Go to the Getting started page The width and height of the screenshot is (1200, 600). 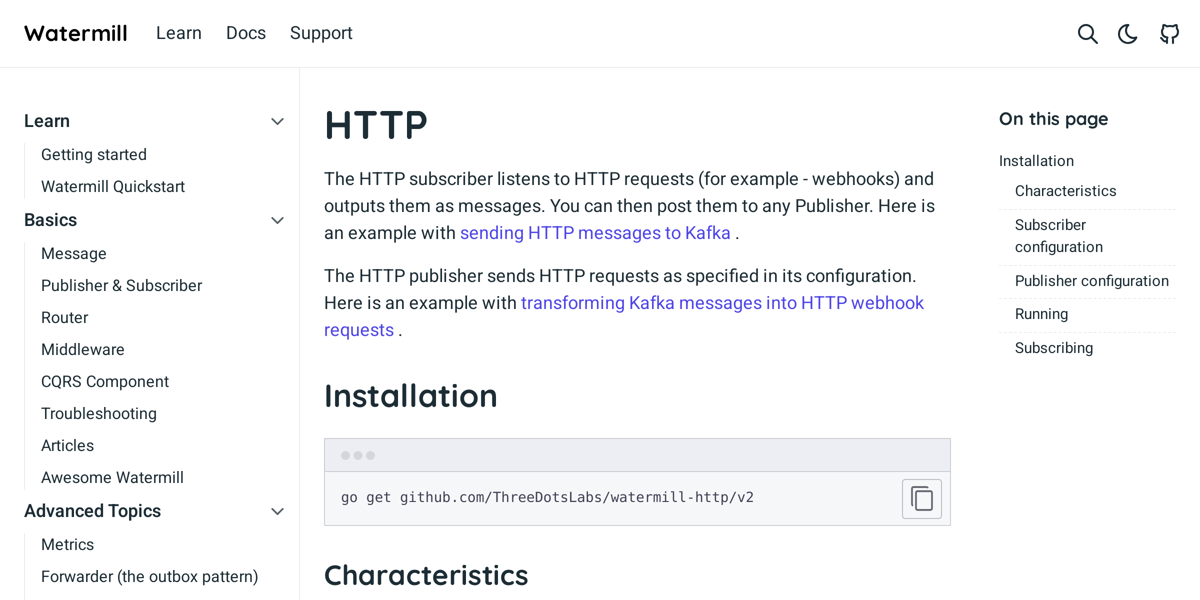point(93,154)
